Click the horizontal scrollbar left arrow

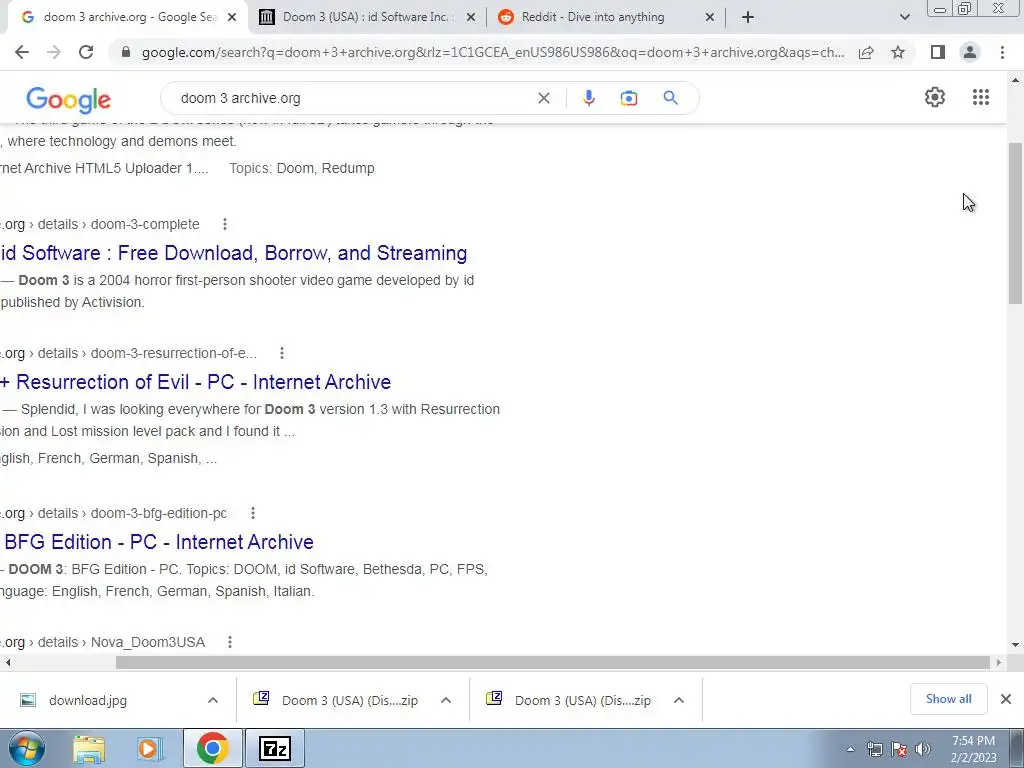click(7, 662)
